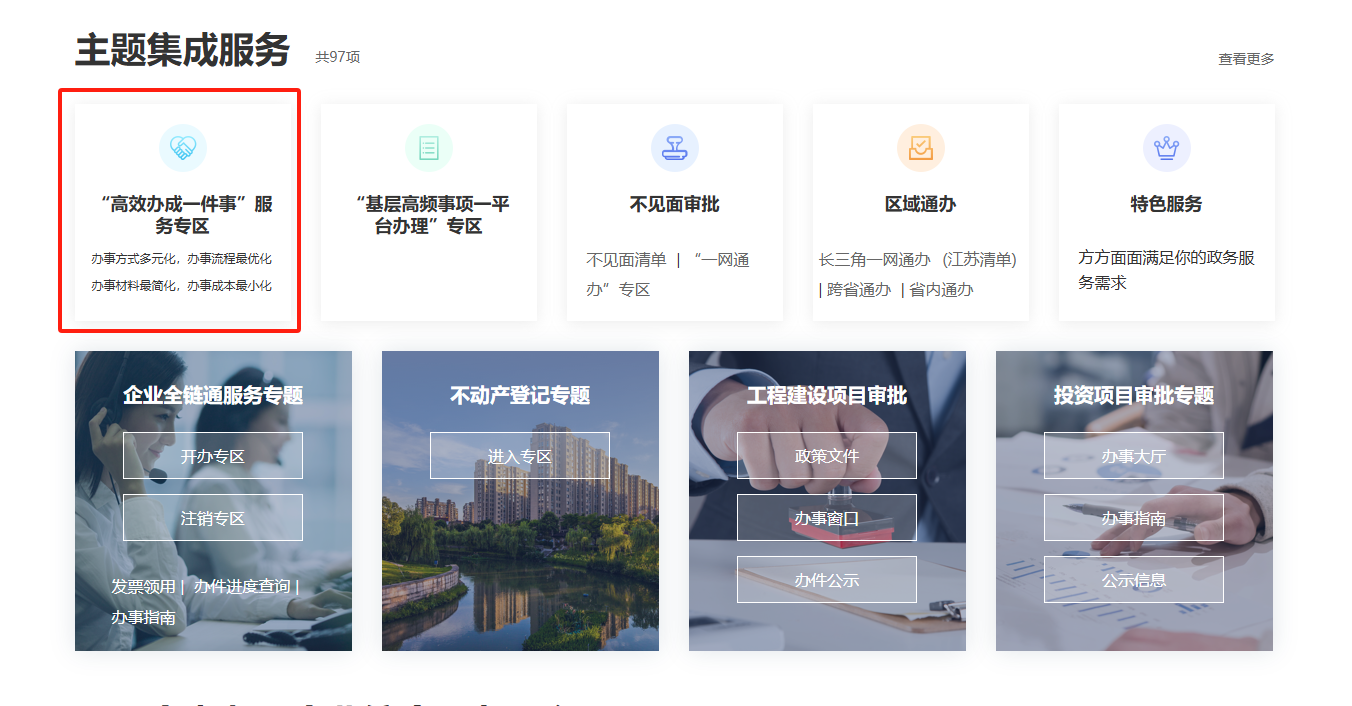Click 办事方式多元化，办事流程最优化 text

181,259
